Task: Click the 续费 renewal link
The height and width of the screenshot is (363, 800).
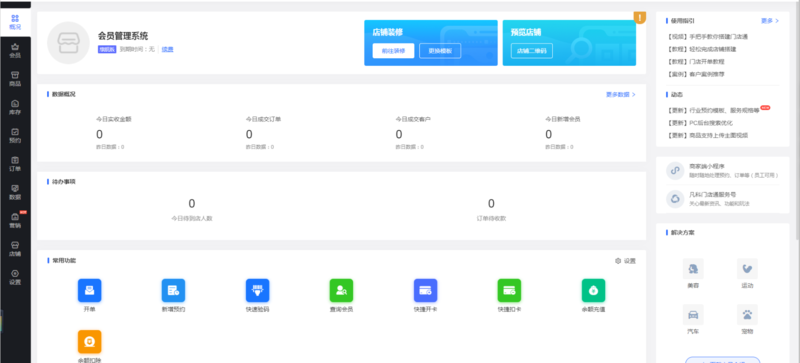Action: coord(167,50)
